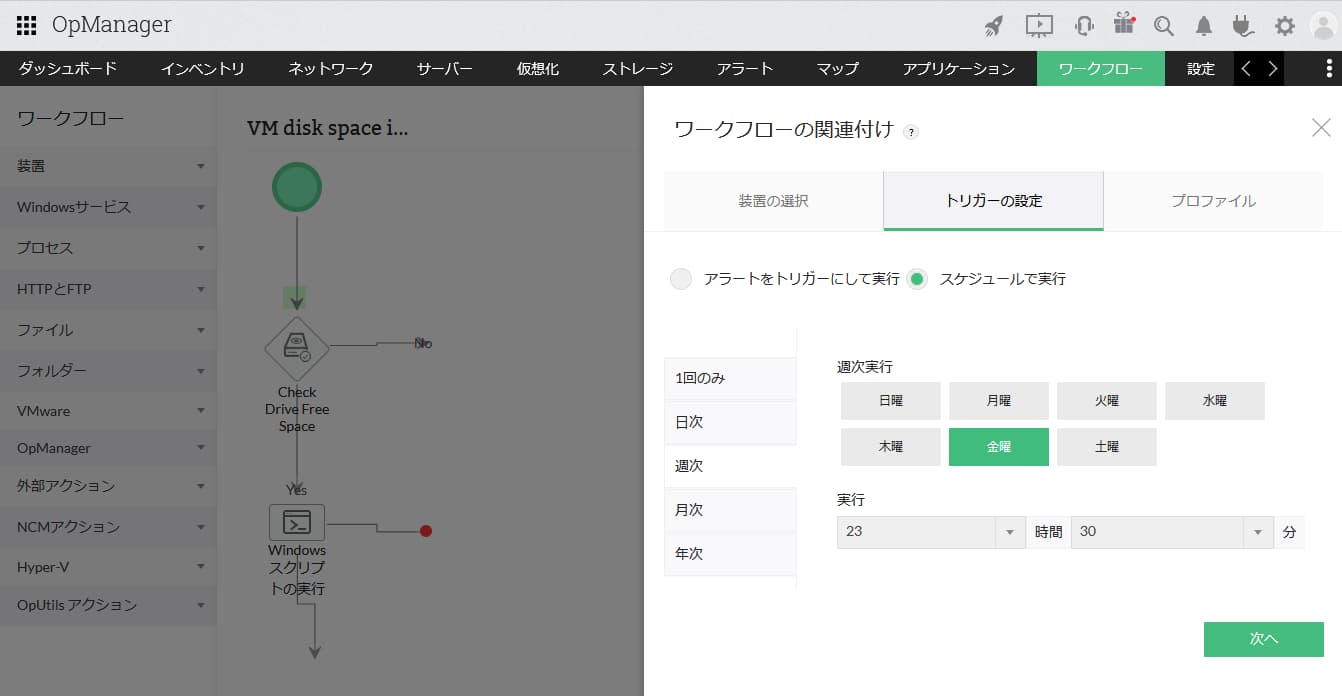Switch to トリガーの設定 tab
This screenshot has width=1342, height=696.
(x=993, y=201)
